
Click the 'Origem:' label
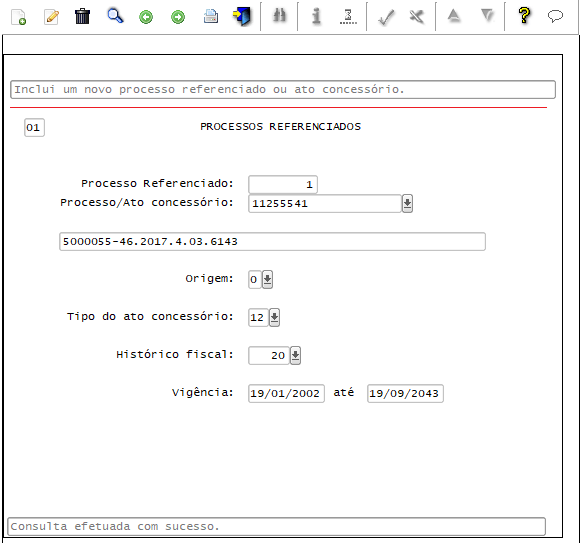209,279
